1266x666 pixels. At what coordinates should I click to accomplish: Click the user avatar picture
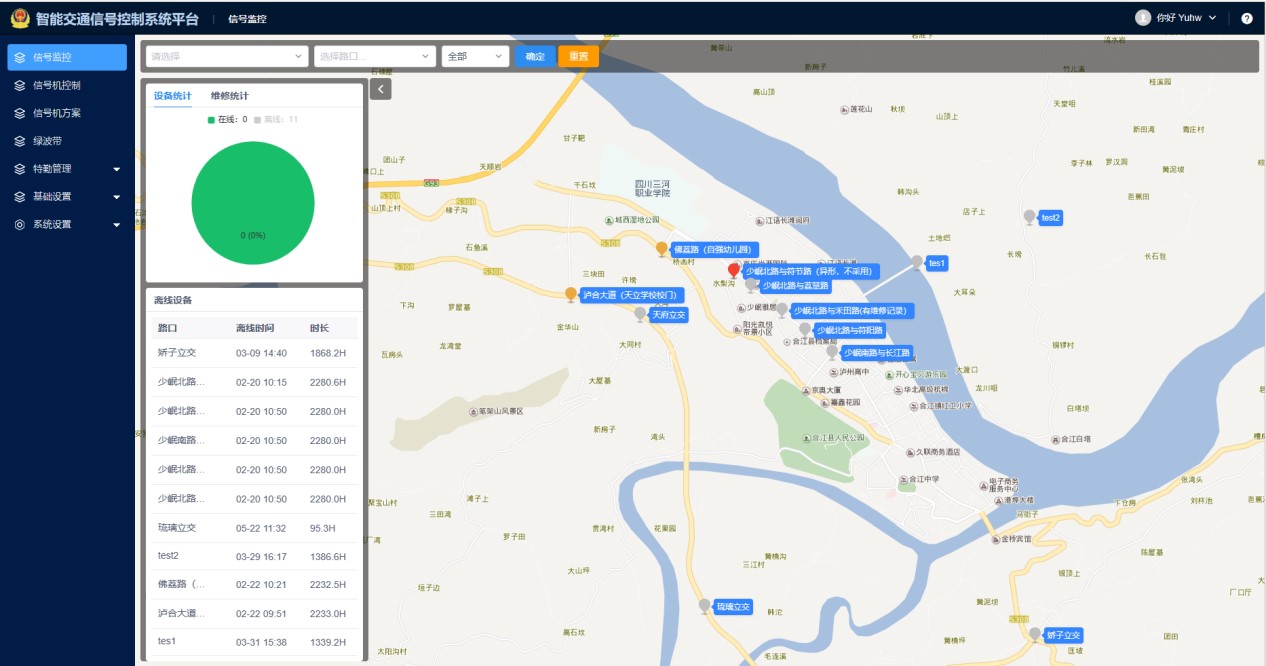tap(1143, 18)
